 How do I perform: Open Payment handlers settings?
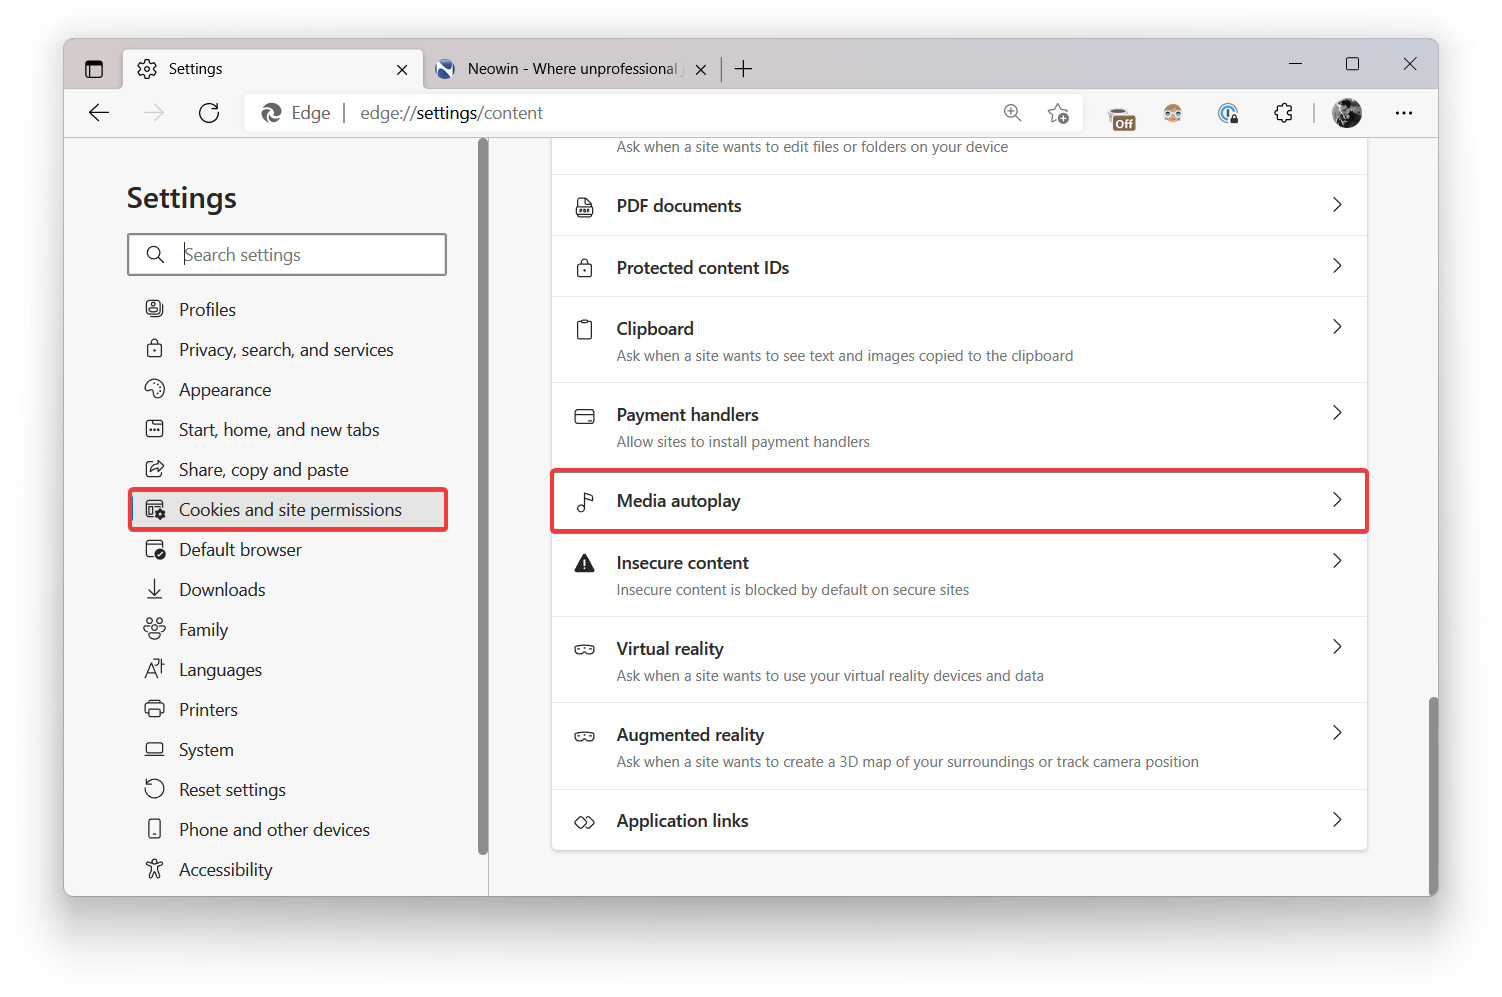click(x=958, y=425)
